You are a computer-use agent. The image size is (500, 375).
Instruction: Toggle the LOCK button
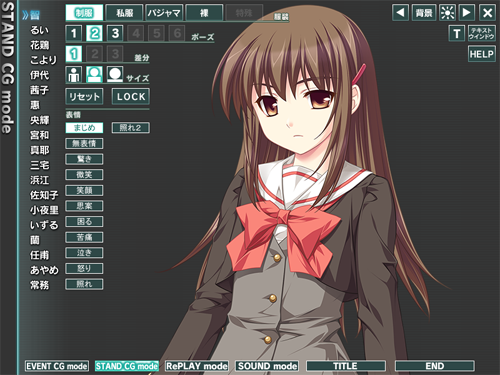pos(131,97)
